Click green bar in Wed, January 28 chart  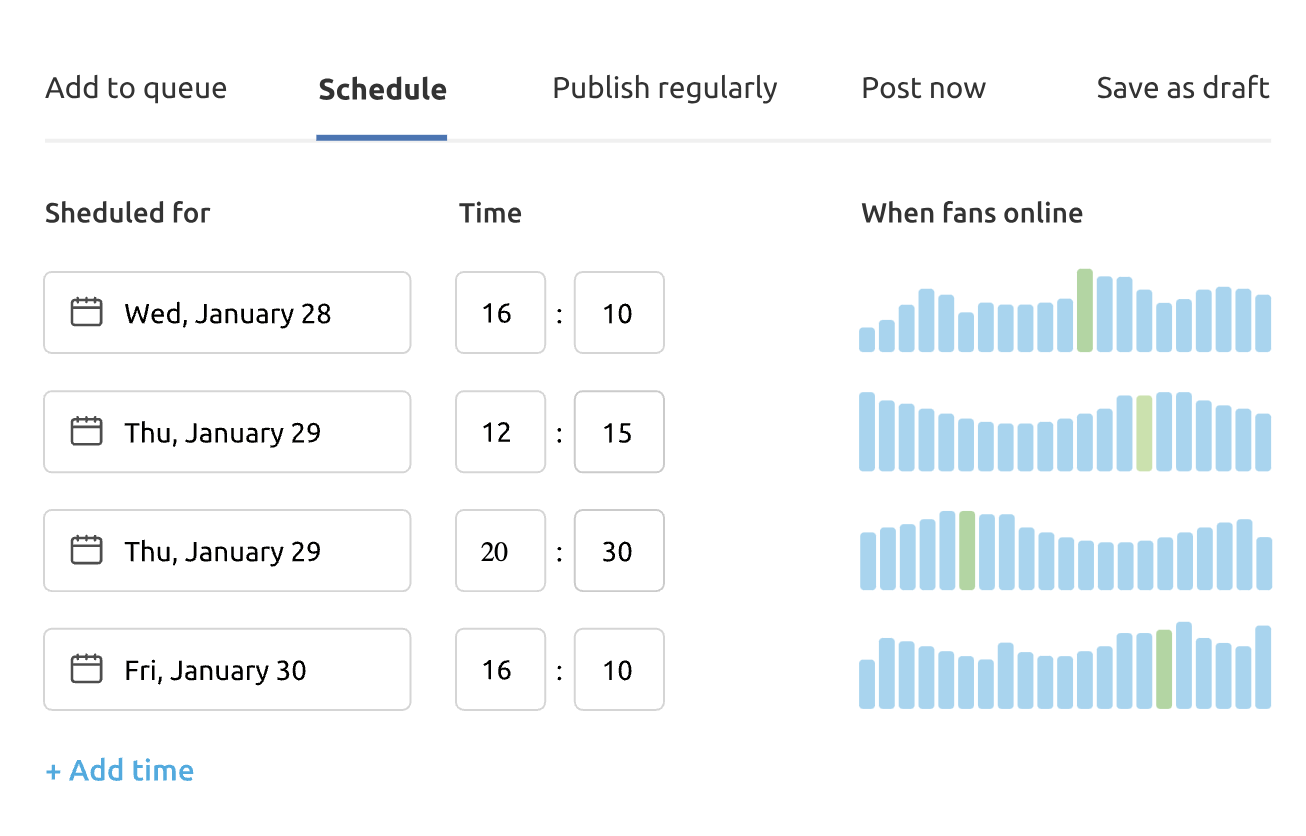click(x=1084, y=311)
